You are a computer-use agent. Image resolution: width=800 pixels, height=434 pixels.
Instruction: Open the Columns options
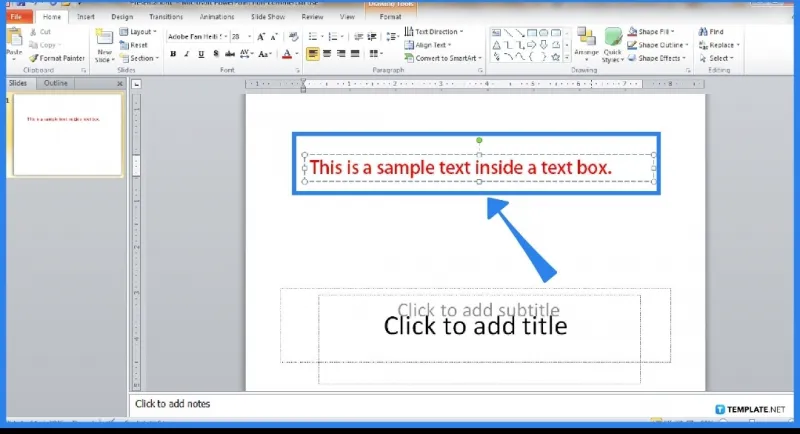tap(376, 54)
